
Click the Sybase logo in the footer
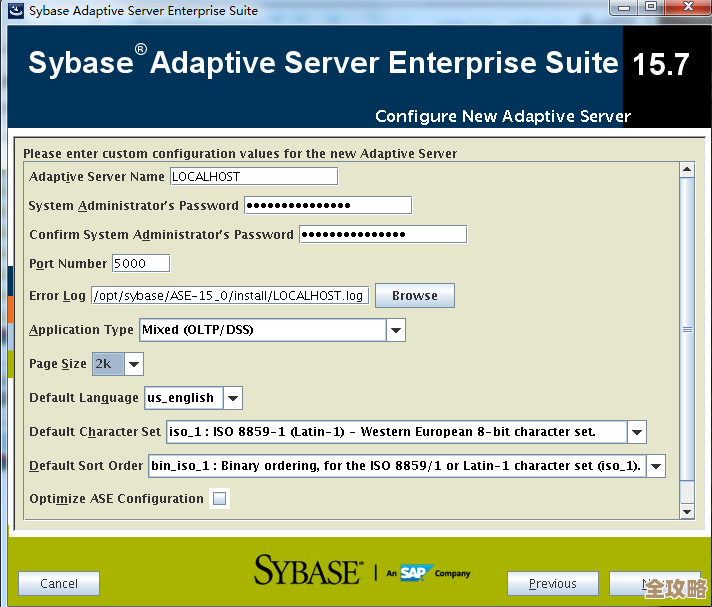(307, 571)
